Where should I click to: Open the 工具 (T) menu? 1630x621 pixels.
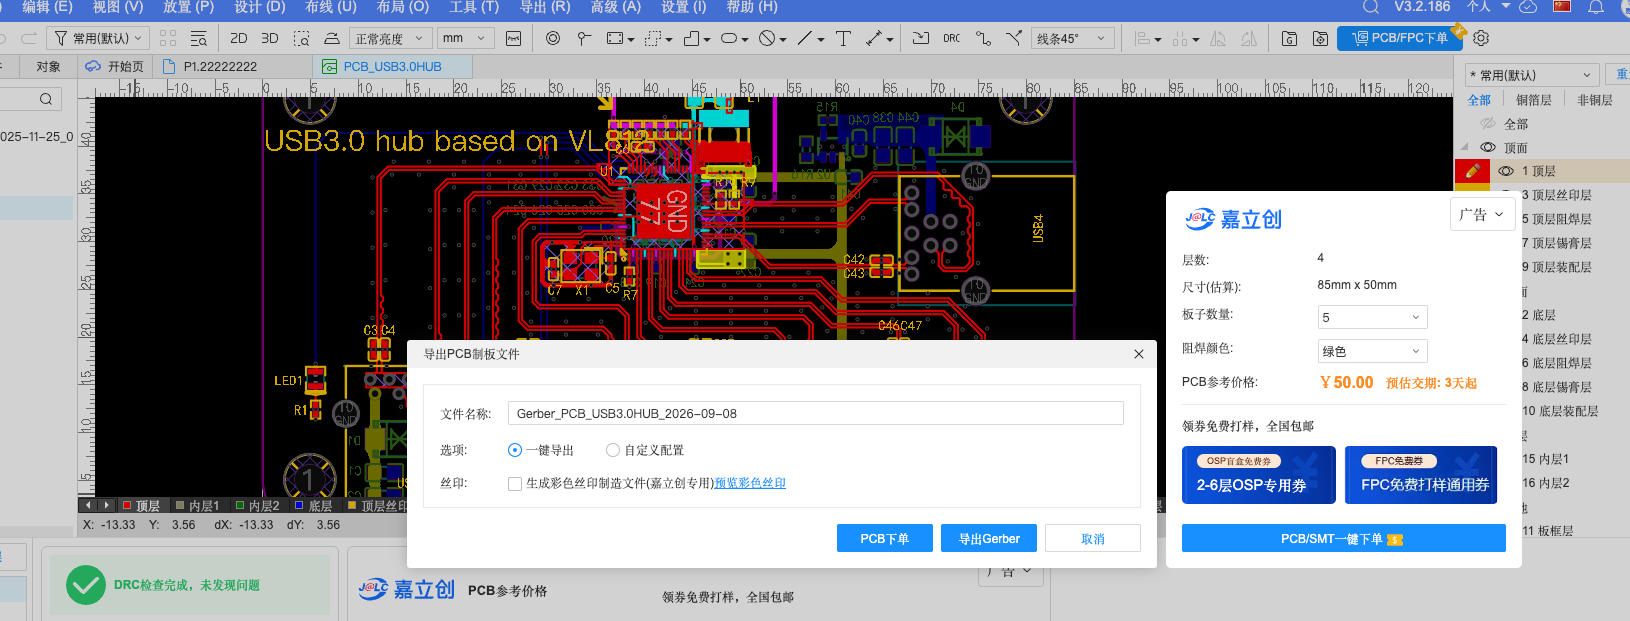pos(474,7)
